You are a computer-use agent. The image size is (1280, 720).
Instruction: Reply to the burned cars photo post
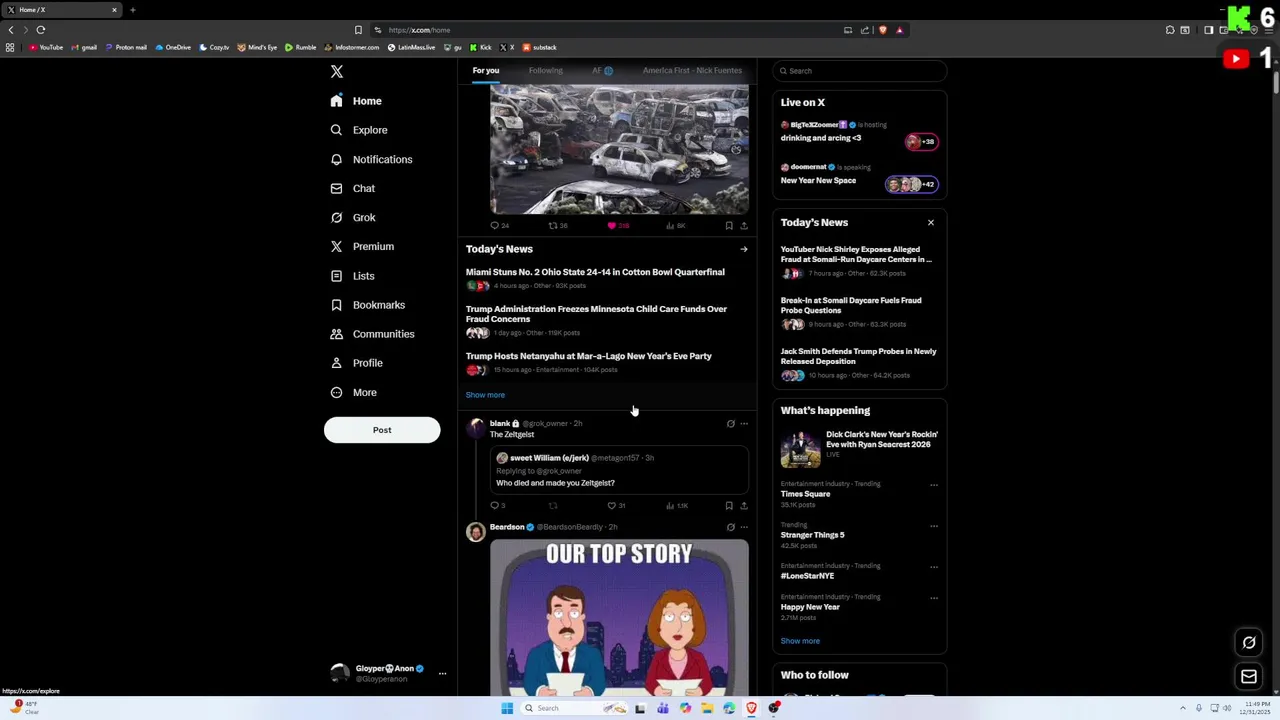[494, 226]
